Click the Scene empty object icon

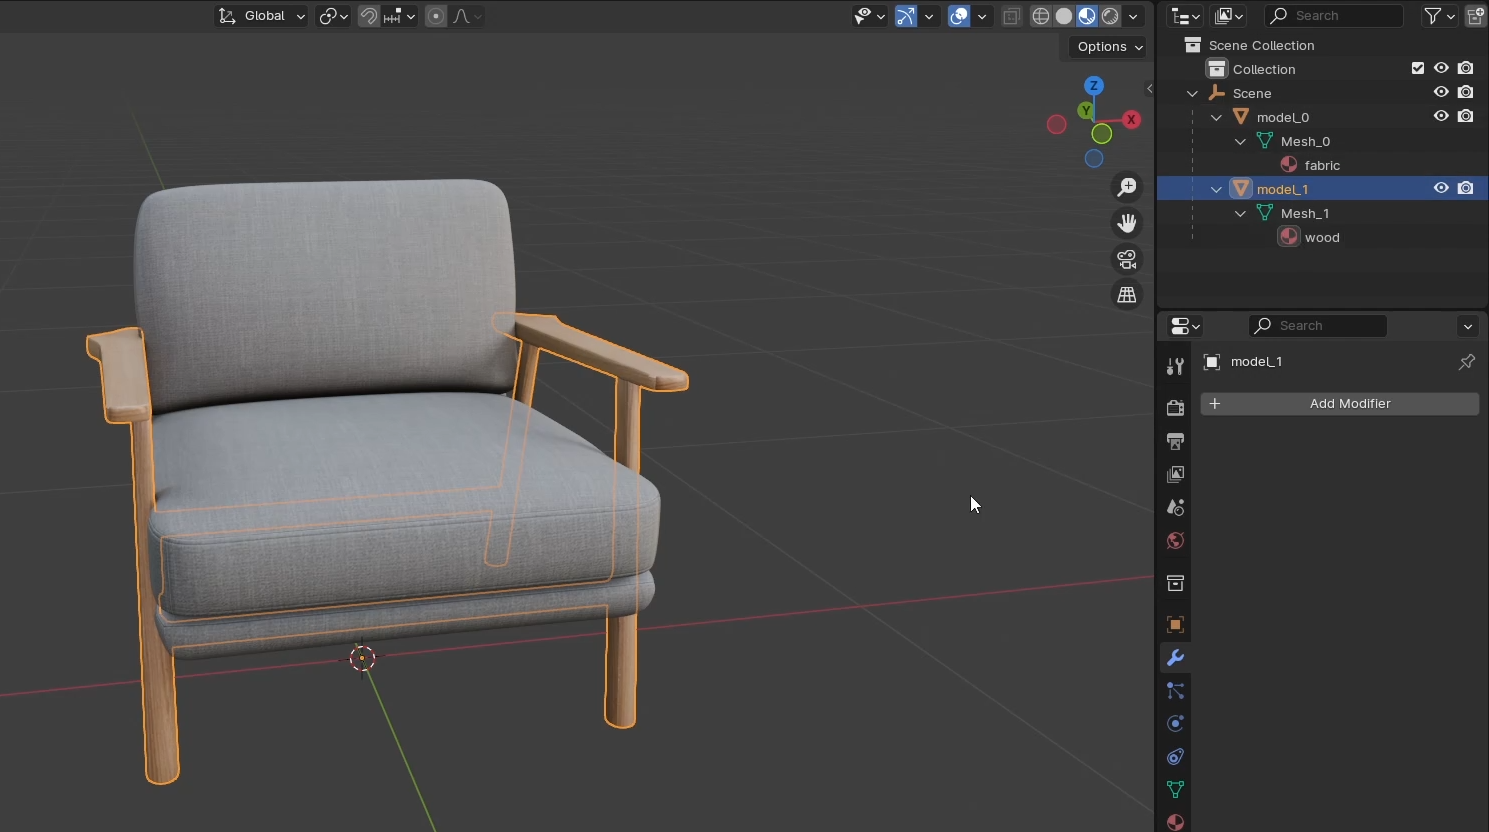(x=1217, y=93)
